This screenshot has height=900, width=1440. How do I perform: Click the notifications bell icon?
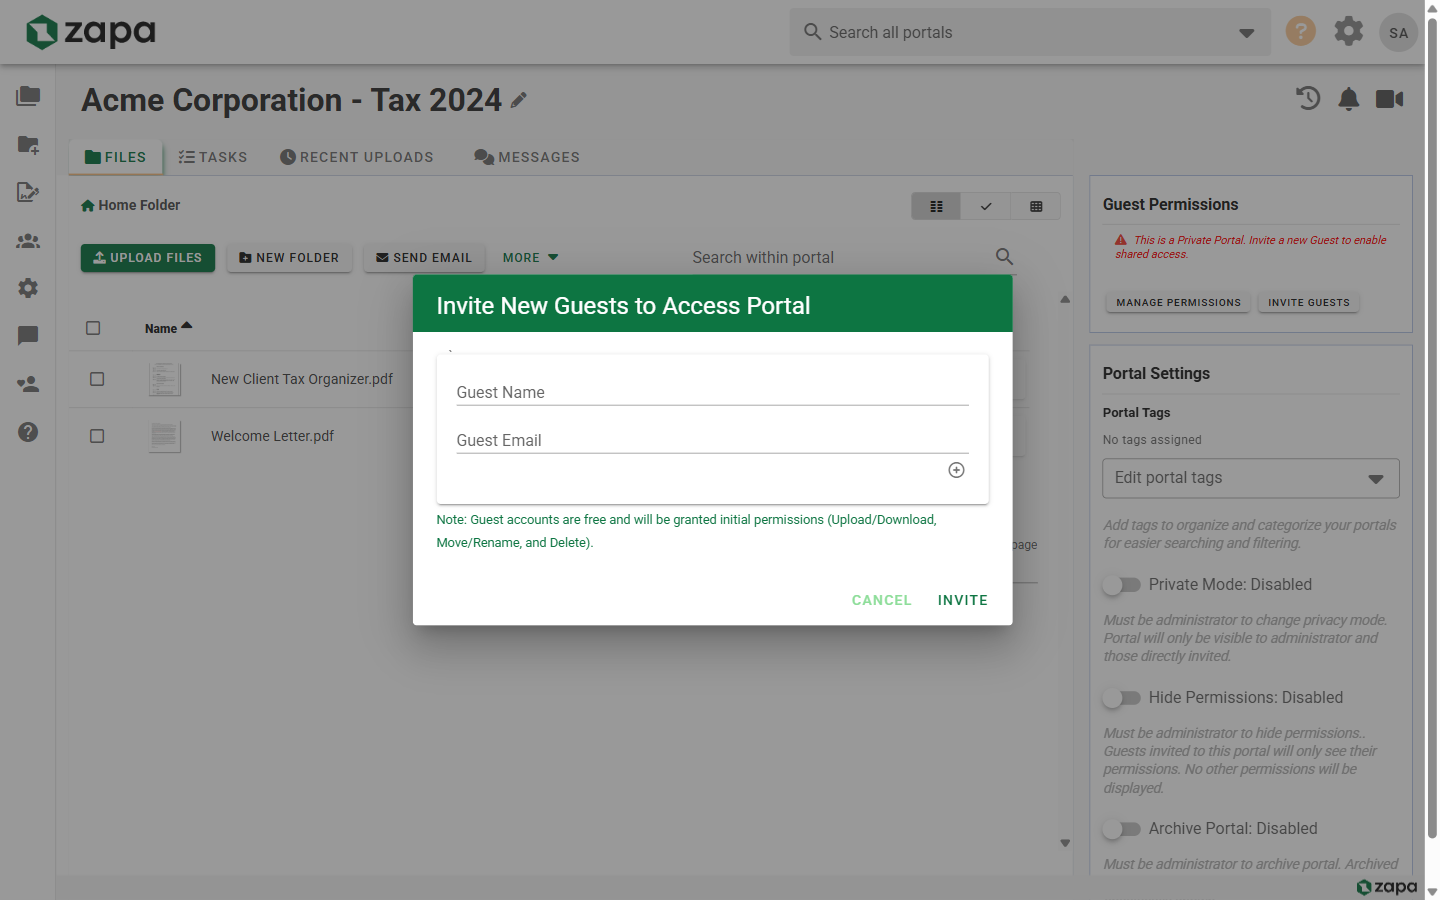coord(1349,98)
